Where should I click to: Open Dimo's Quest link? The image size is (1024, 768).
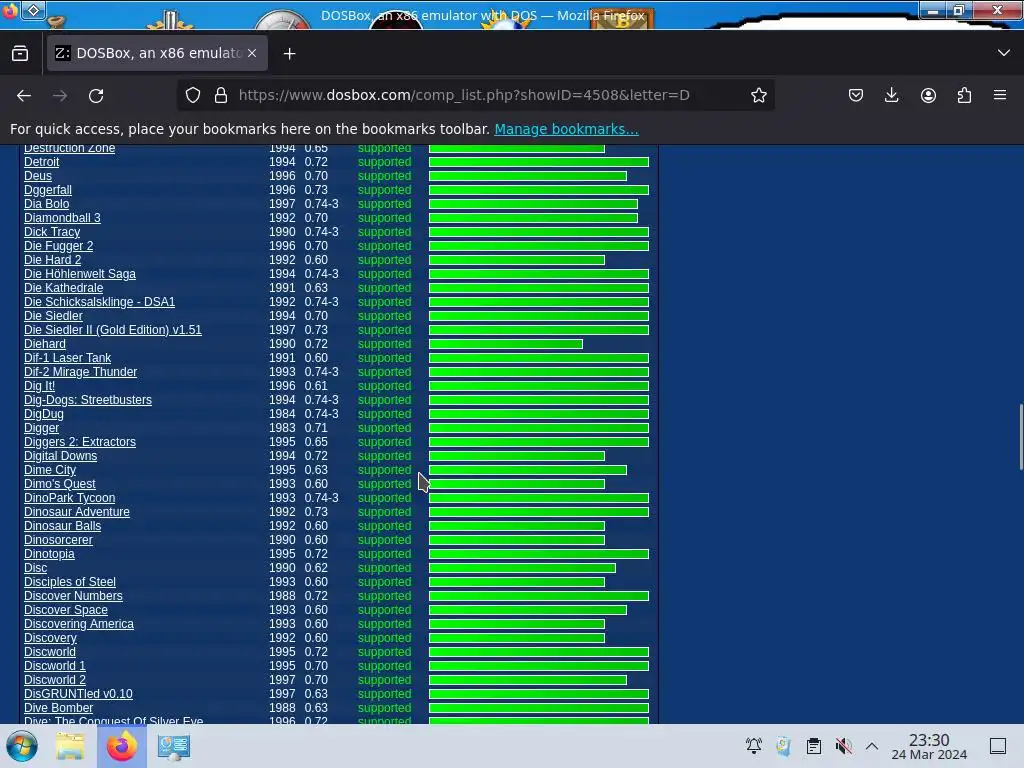[59, 484]
